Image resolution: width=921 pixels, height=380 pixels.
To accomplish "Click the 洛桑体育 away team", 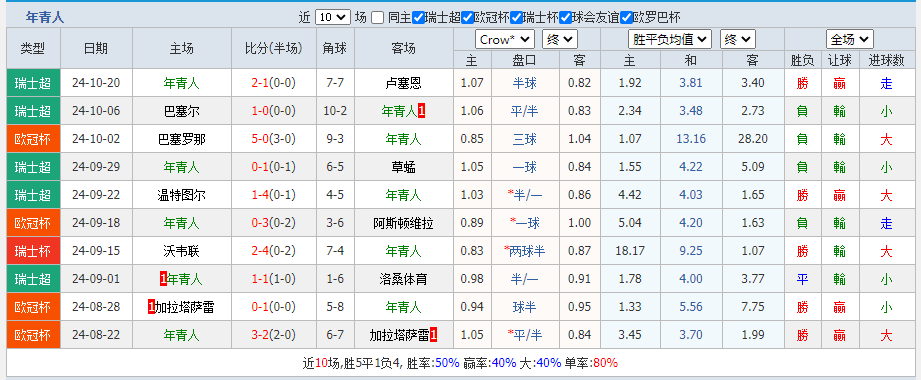I will (x=404, y=279).
